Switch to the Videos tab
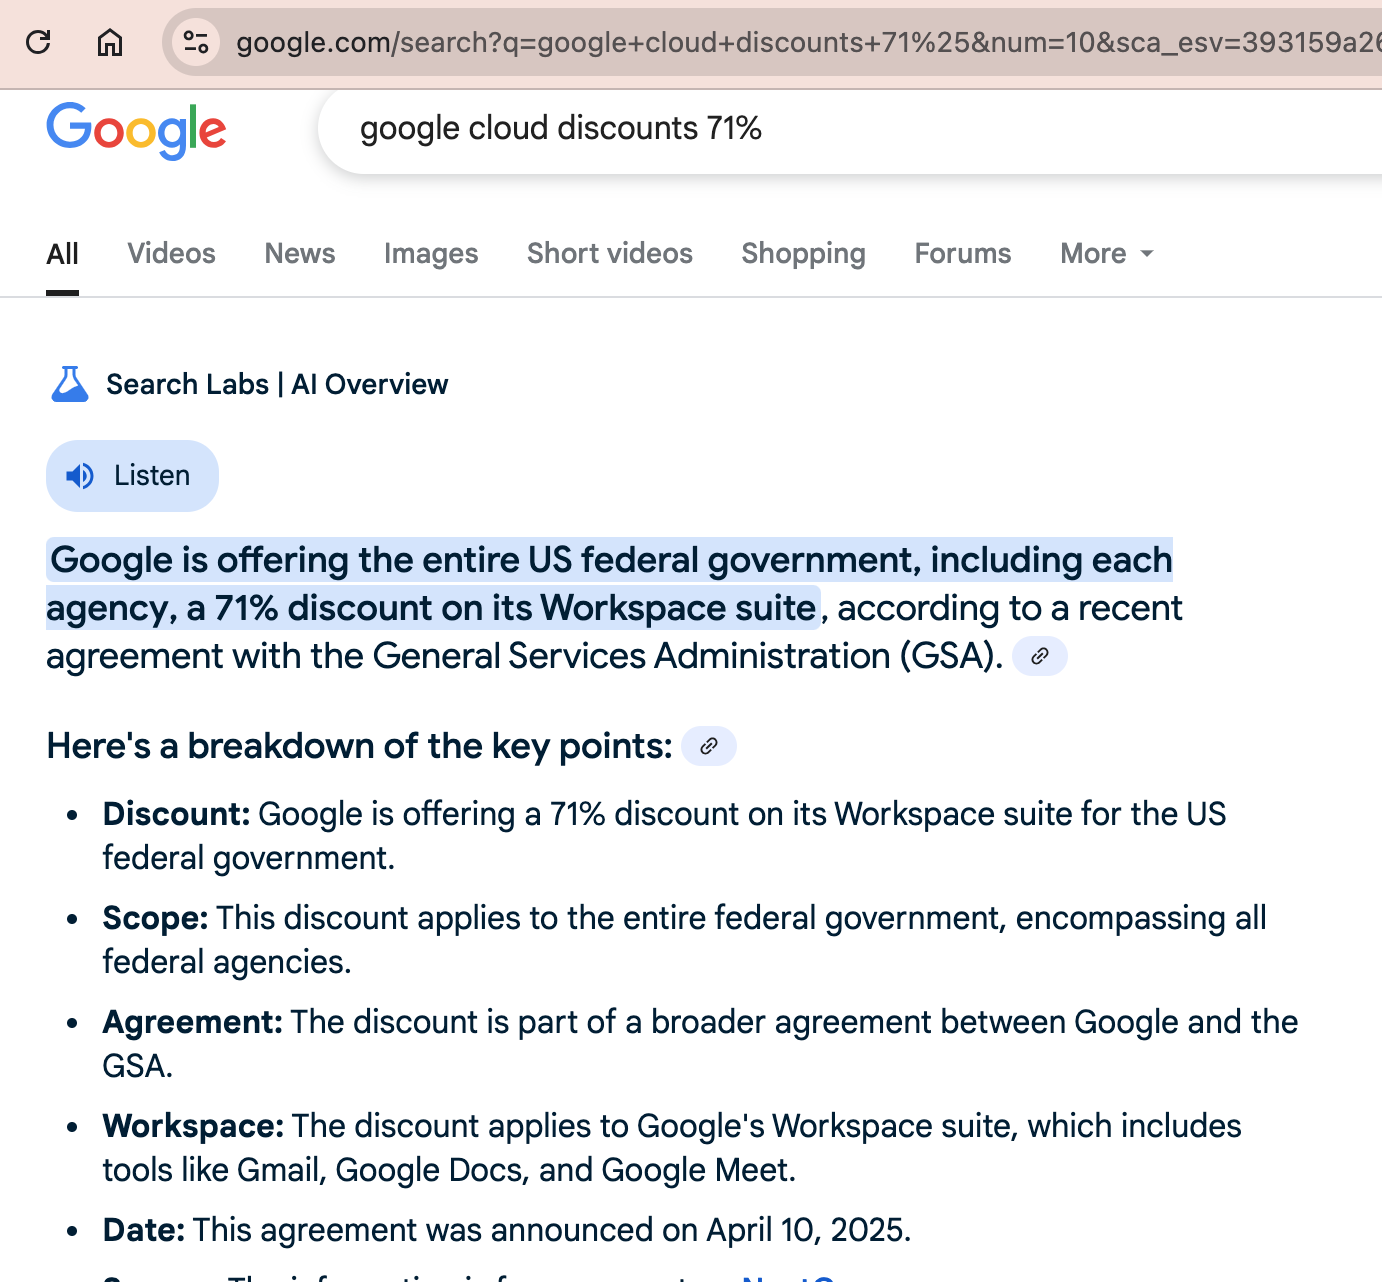 [x=171, y=254]
